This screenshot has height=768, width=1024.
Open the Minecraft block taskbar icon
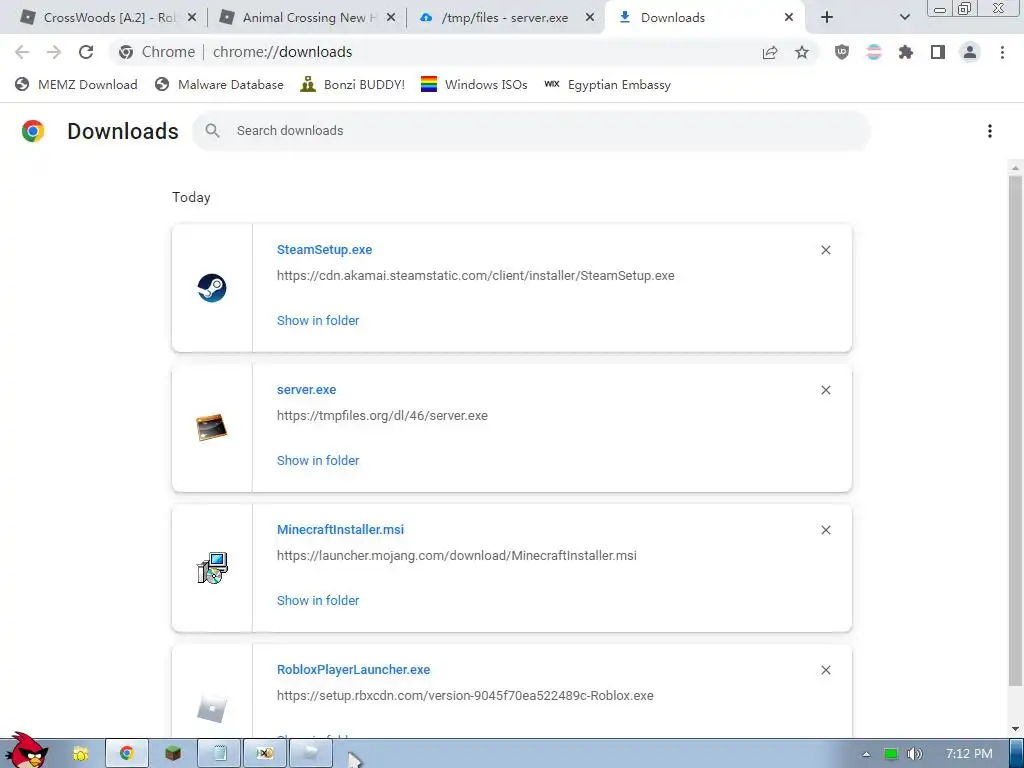click(x=173, y=753)
